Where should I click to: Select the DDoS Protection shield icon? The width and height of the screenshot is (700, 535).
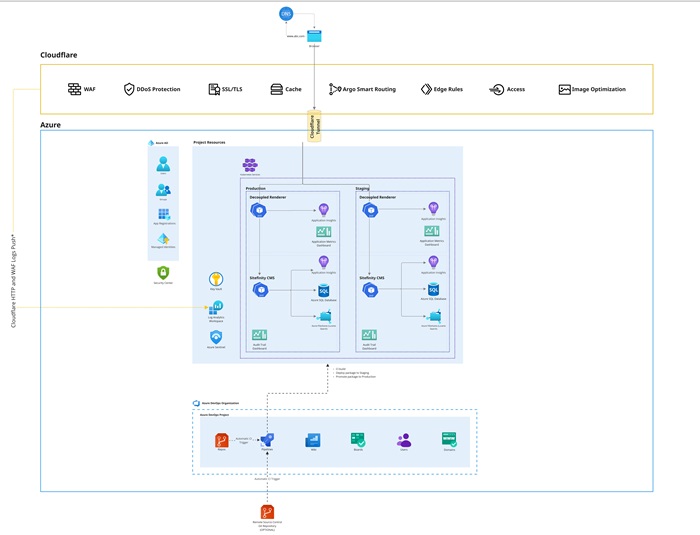[129, 89]
